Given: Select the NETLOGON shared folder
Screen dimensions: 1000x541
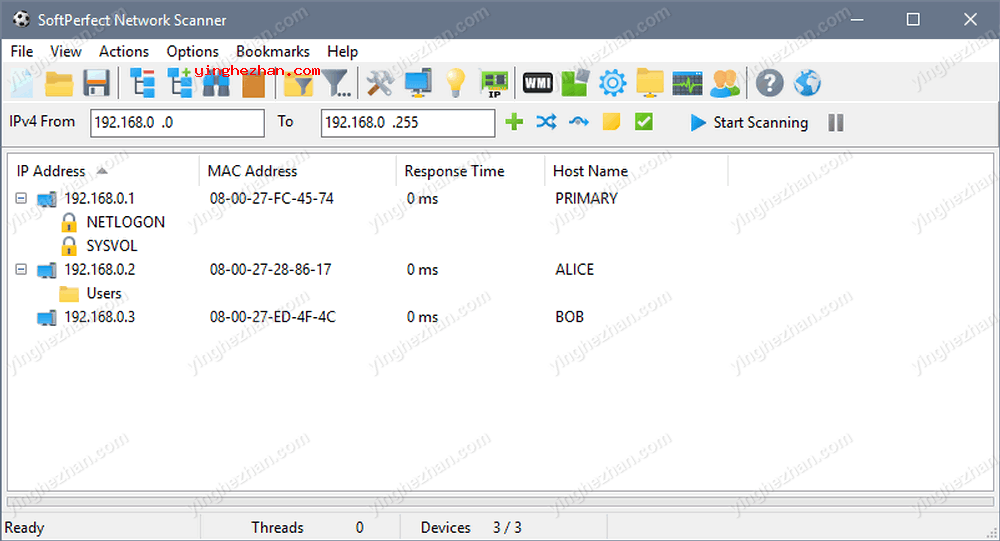Looking at the screenshot, I should (125, 222).
